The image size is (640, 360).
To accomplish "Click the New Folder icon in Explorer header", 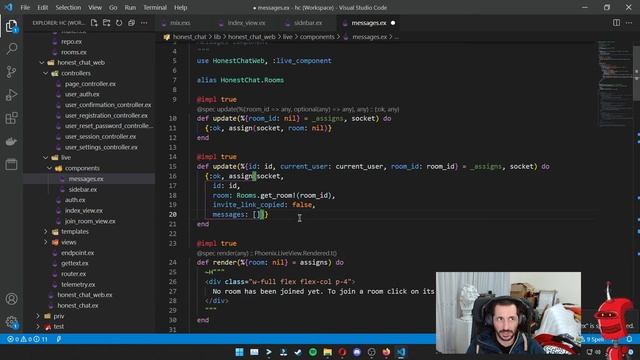I will pos(107,23).
